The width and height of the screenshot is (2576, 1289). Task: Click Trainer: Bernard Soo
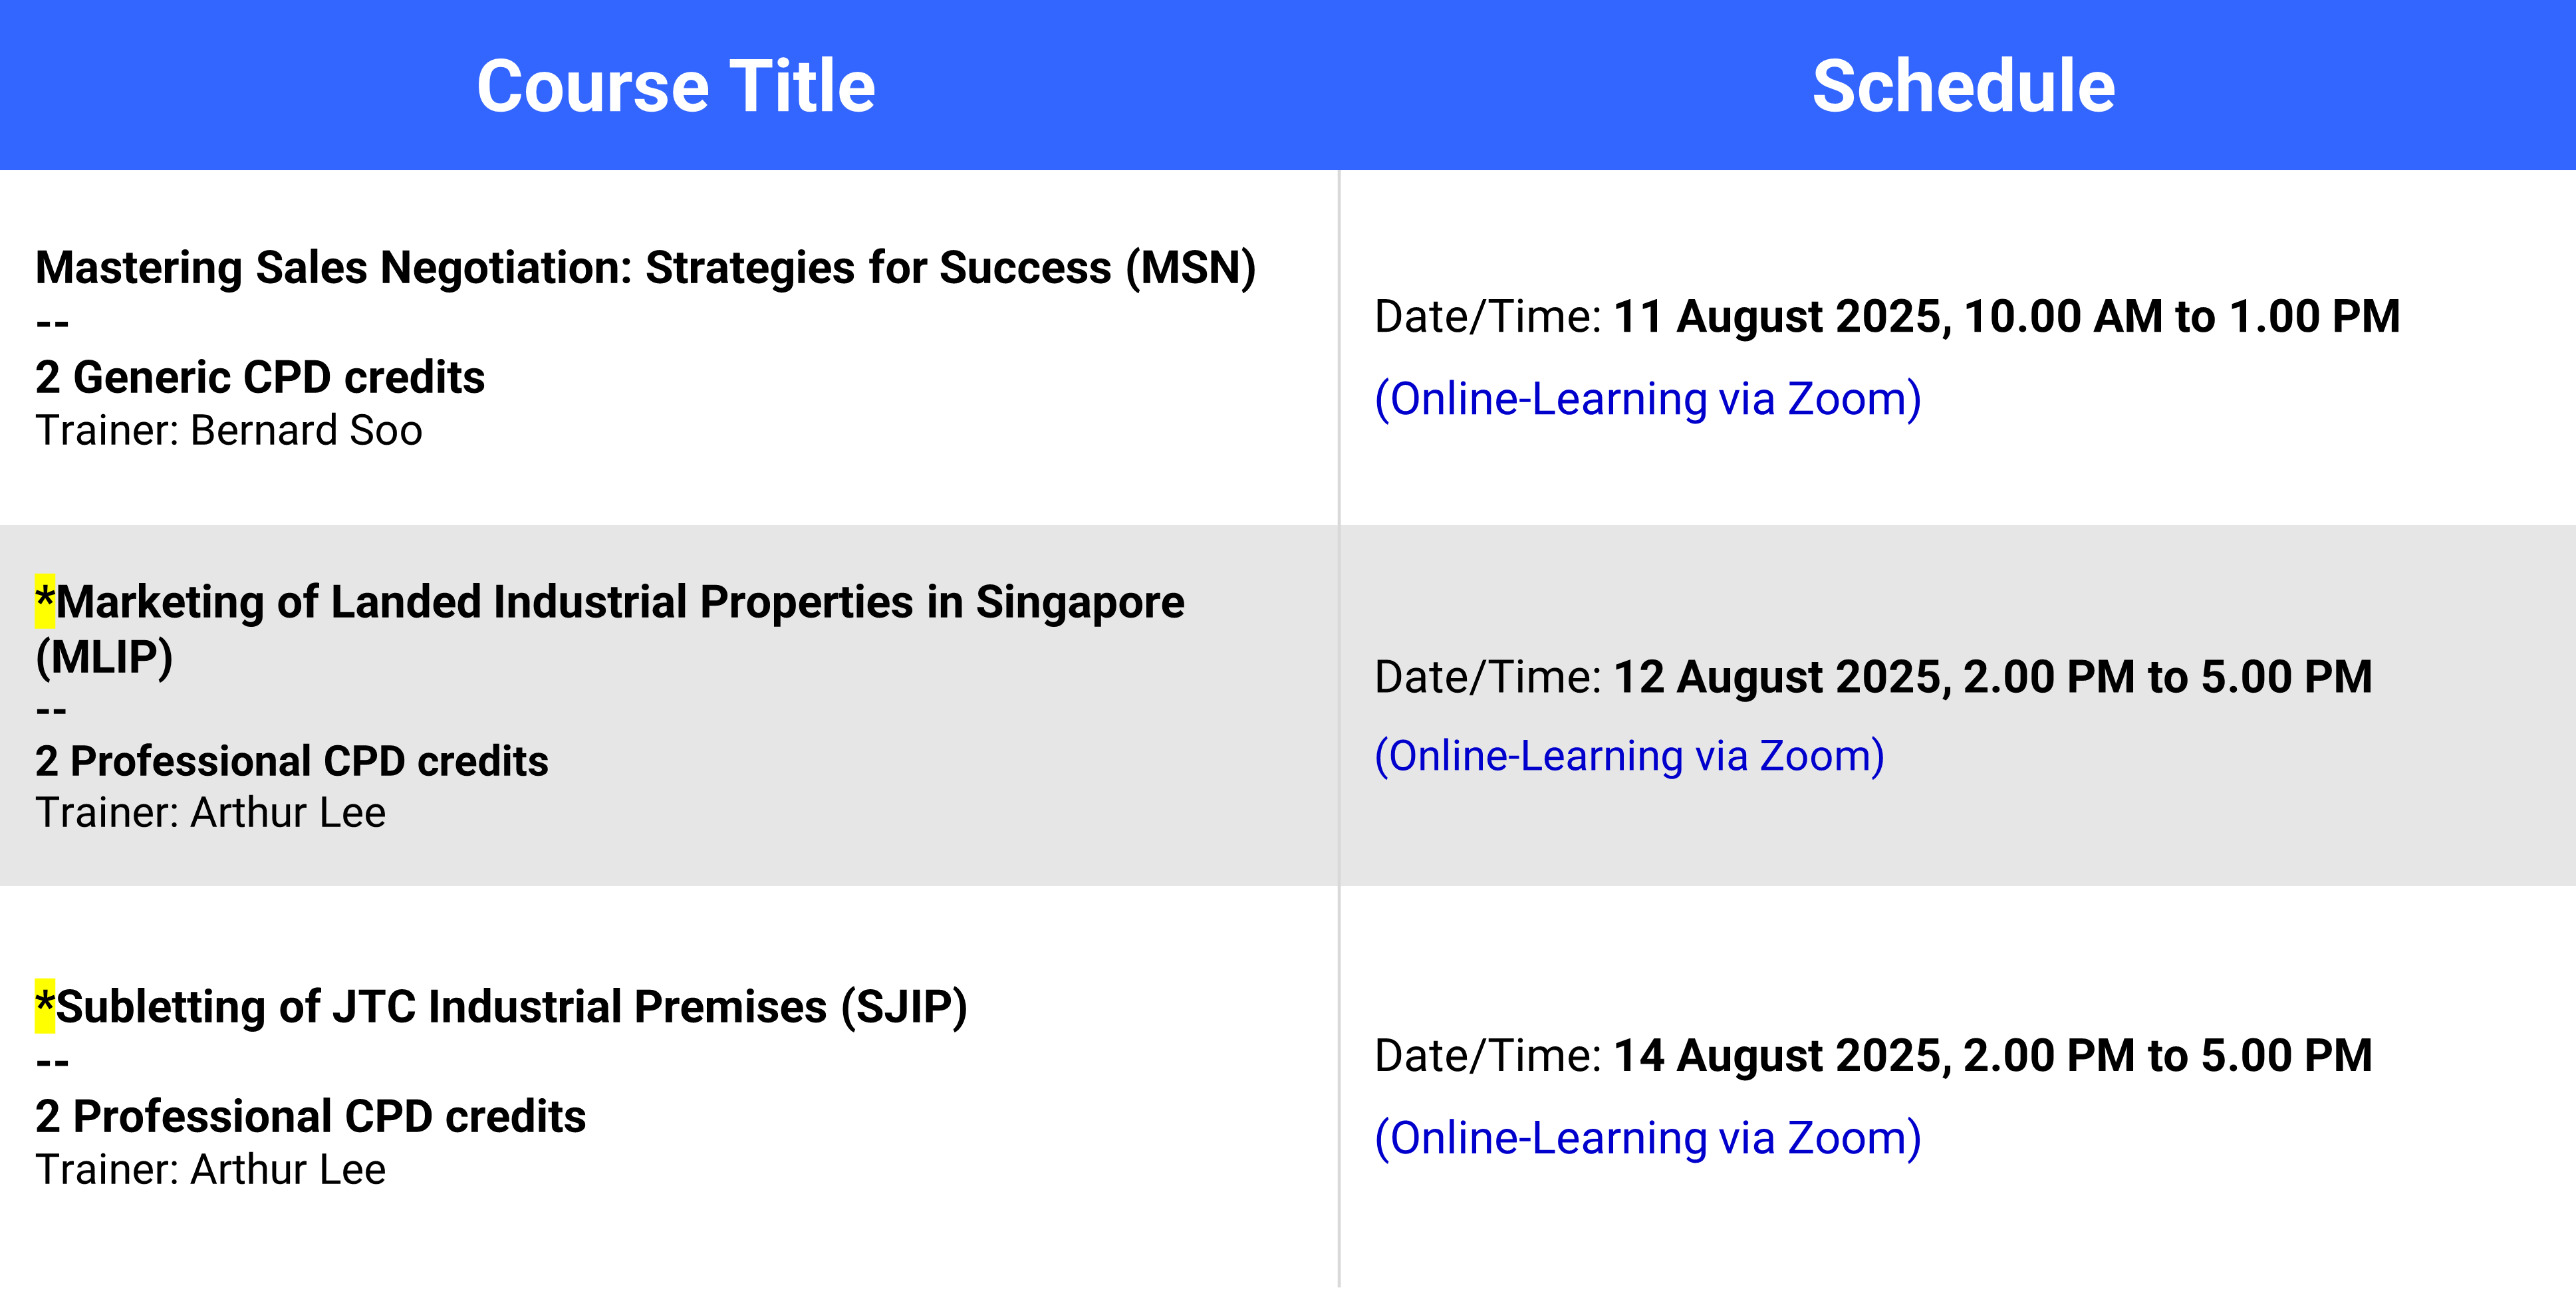click(229, 430)
